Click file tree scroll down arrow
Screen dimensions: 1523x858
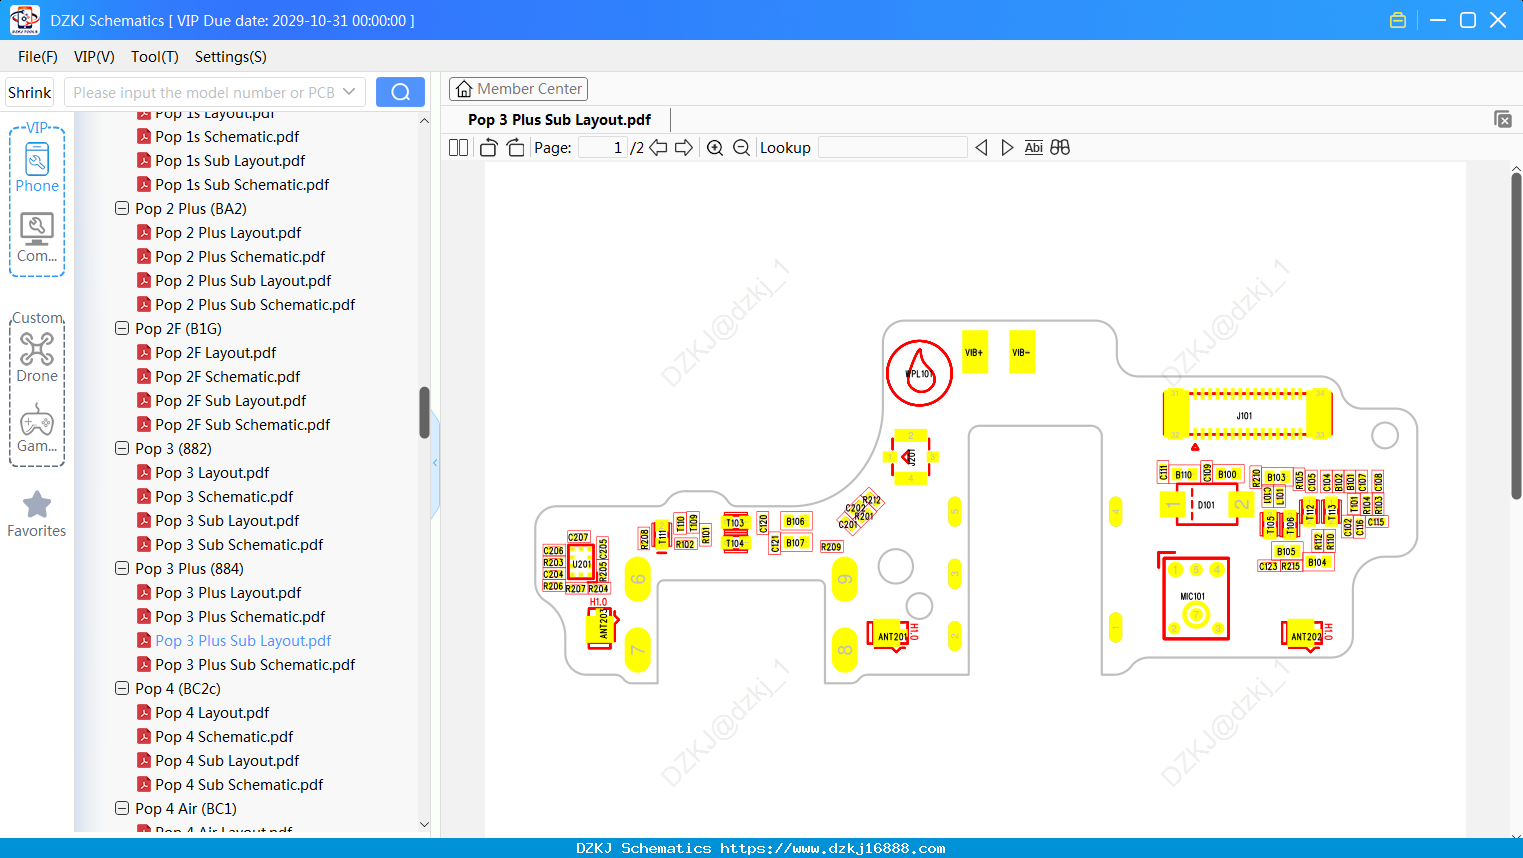[x=424, y=825]
